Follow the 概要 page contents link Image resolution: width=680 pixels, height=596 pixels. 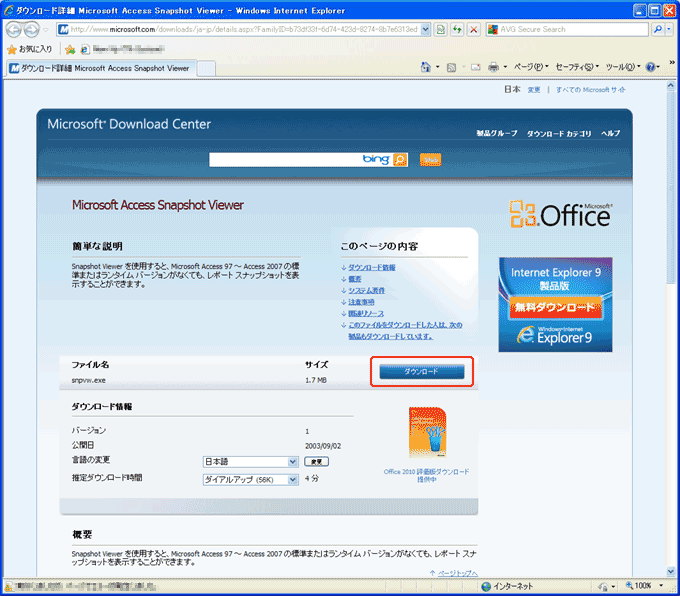(x=355, y=279)
